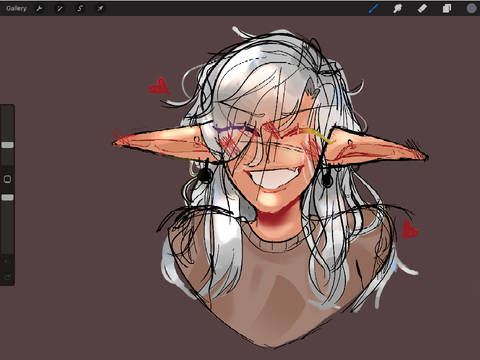480x360 pixels.
Task: Open the active color picker
Action: pyautogui.click(x=471, y=8)
